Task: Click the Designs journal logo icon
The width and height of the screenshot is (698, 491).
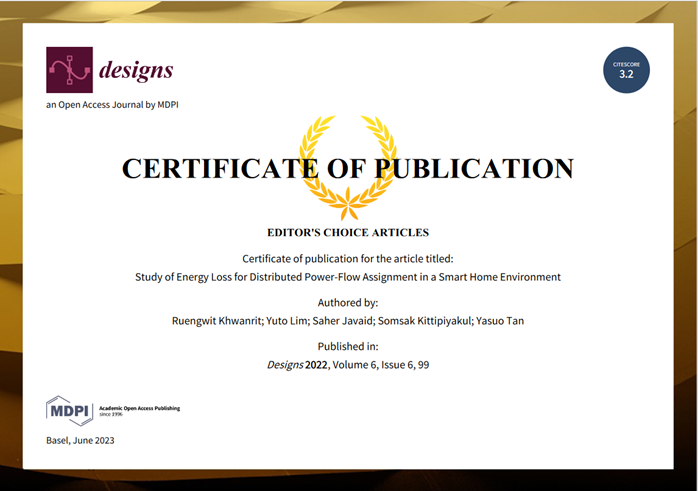Action: point(69,70)
